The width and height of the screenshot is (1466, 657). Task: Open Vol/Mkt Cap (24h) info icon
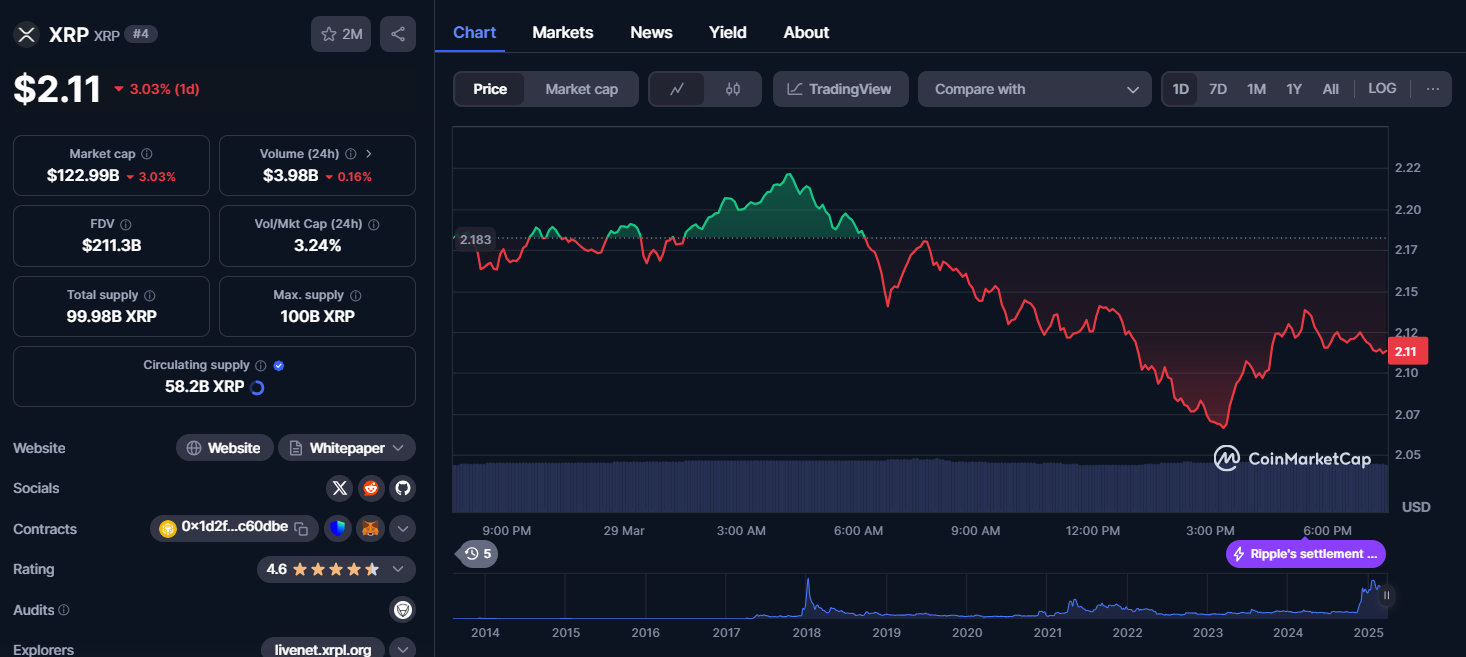(x=373, y=225)
